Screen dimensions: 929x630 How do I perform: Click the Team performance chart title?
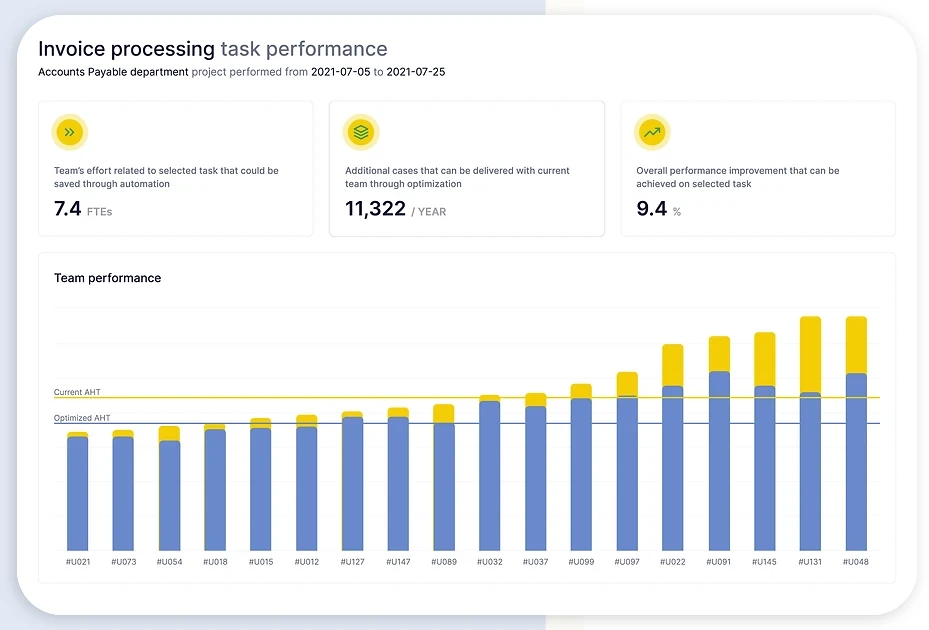[x=107, y=278]
